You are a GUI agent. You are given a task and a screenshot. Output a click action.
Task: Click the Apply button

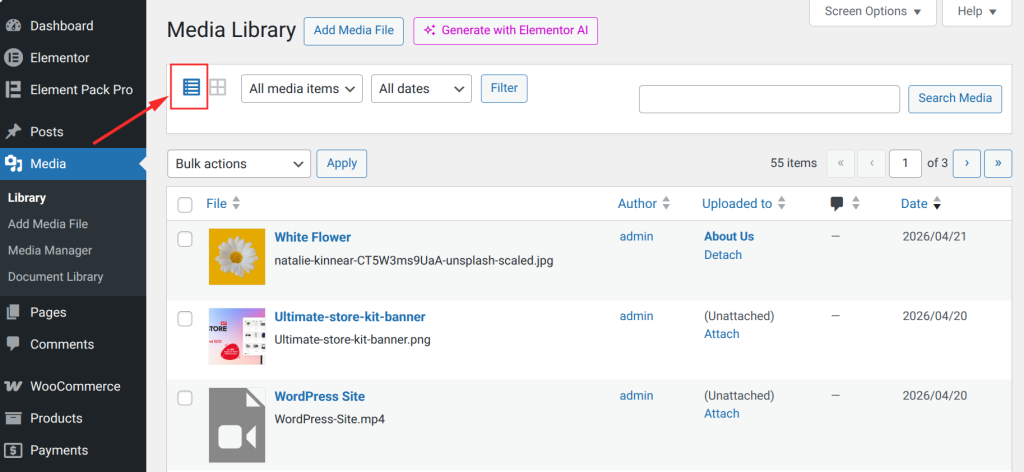[342, 163]
